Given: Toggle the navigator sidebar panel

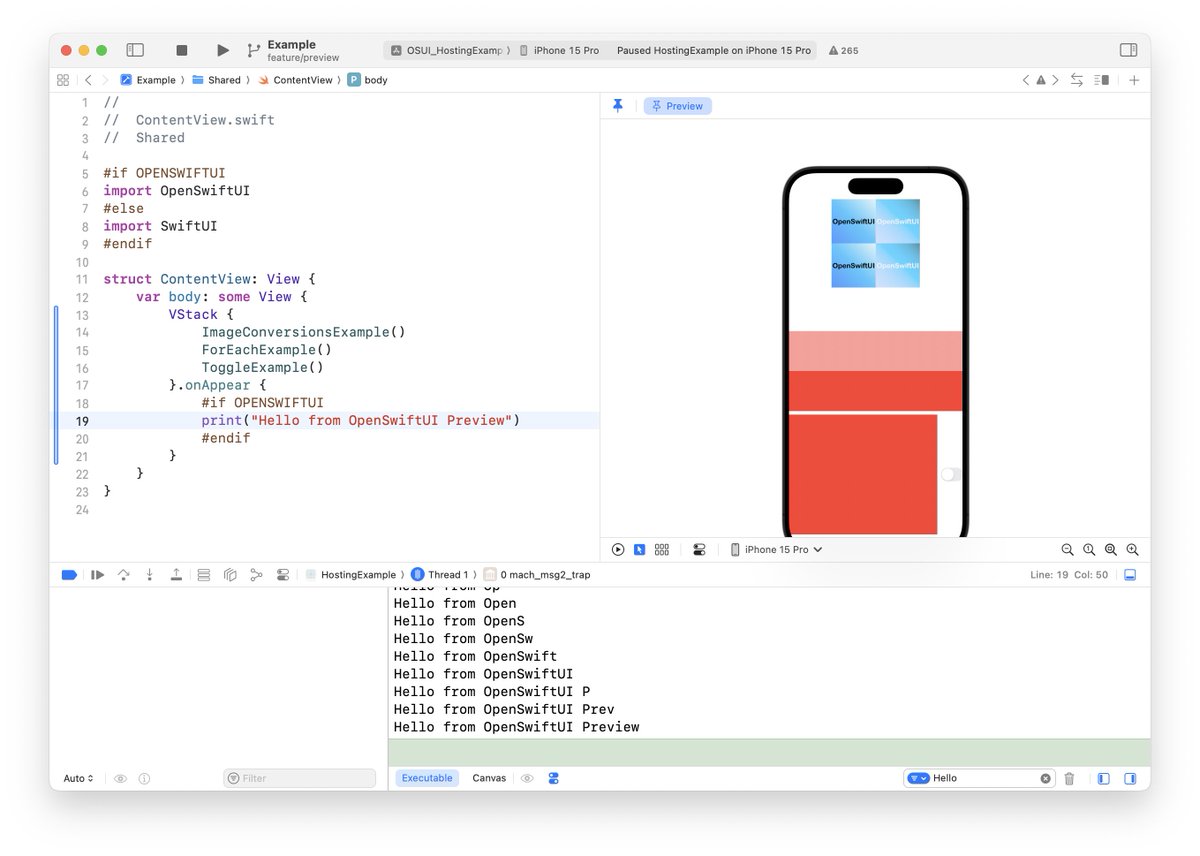Looking at the screenshot, I should tap(135, 50).
